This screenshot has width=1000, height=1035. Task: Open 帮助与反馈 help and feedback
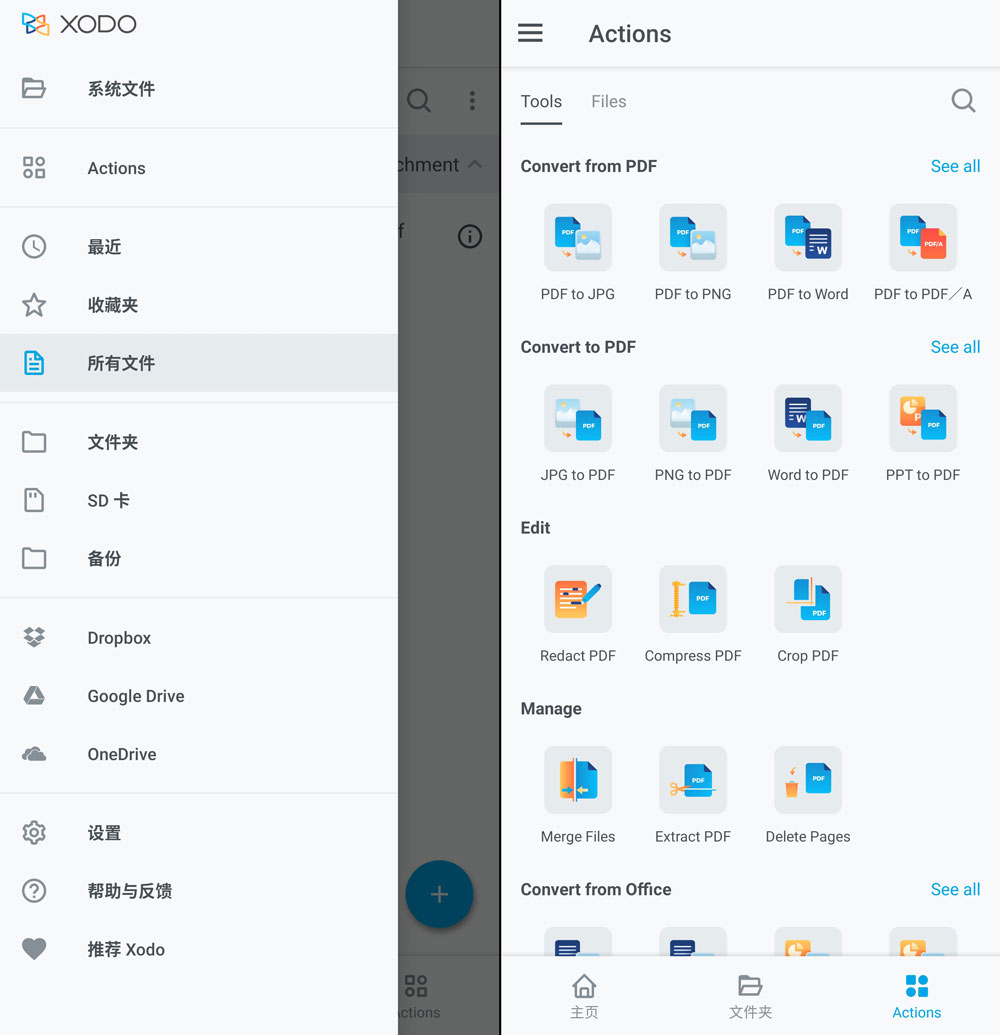(x=199, y=891)
